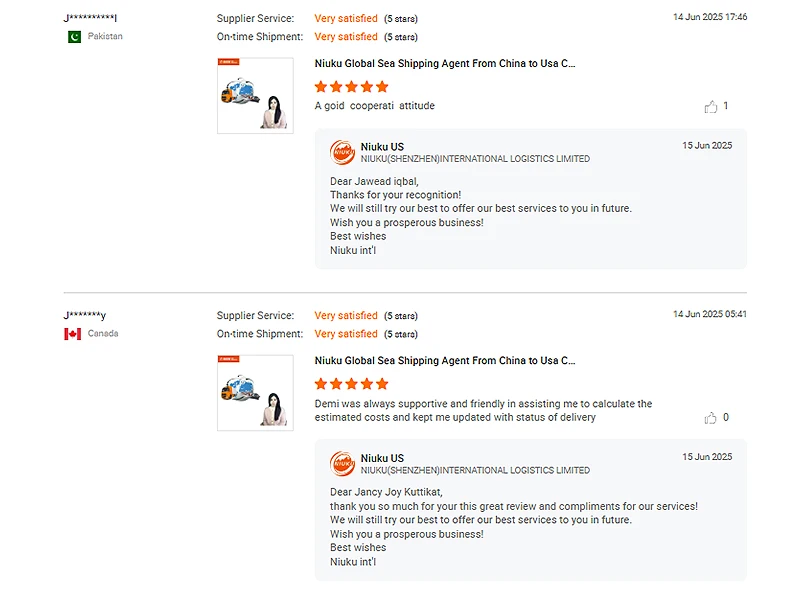Click five-star rating on first review

(x=351, y=87)
